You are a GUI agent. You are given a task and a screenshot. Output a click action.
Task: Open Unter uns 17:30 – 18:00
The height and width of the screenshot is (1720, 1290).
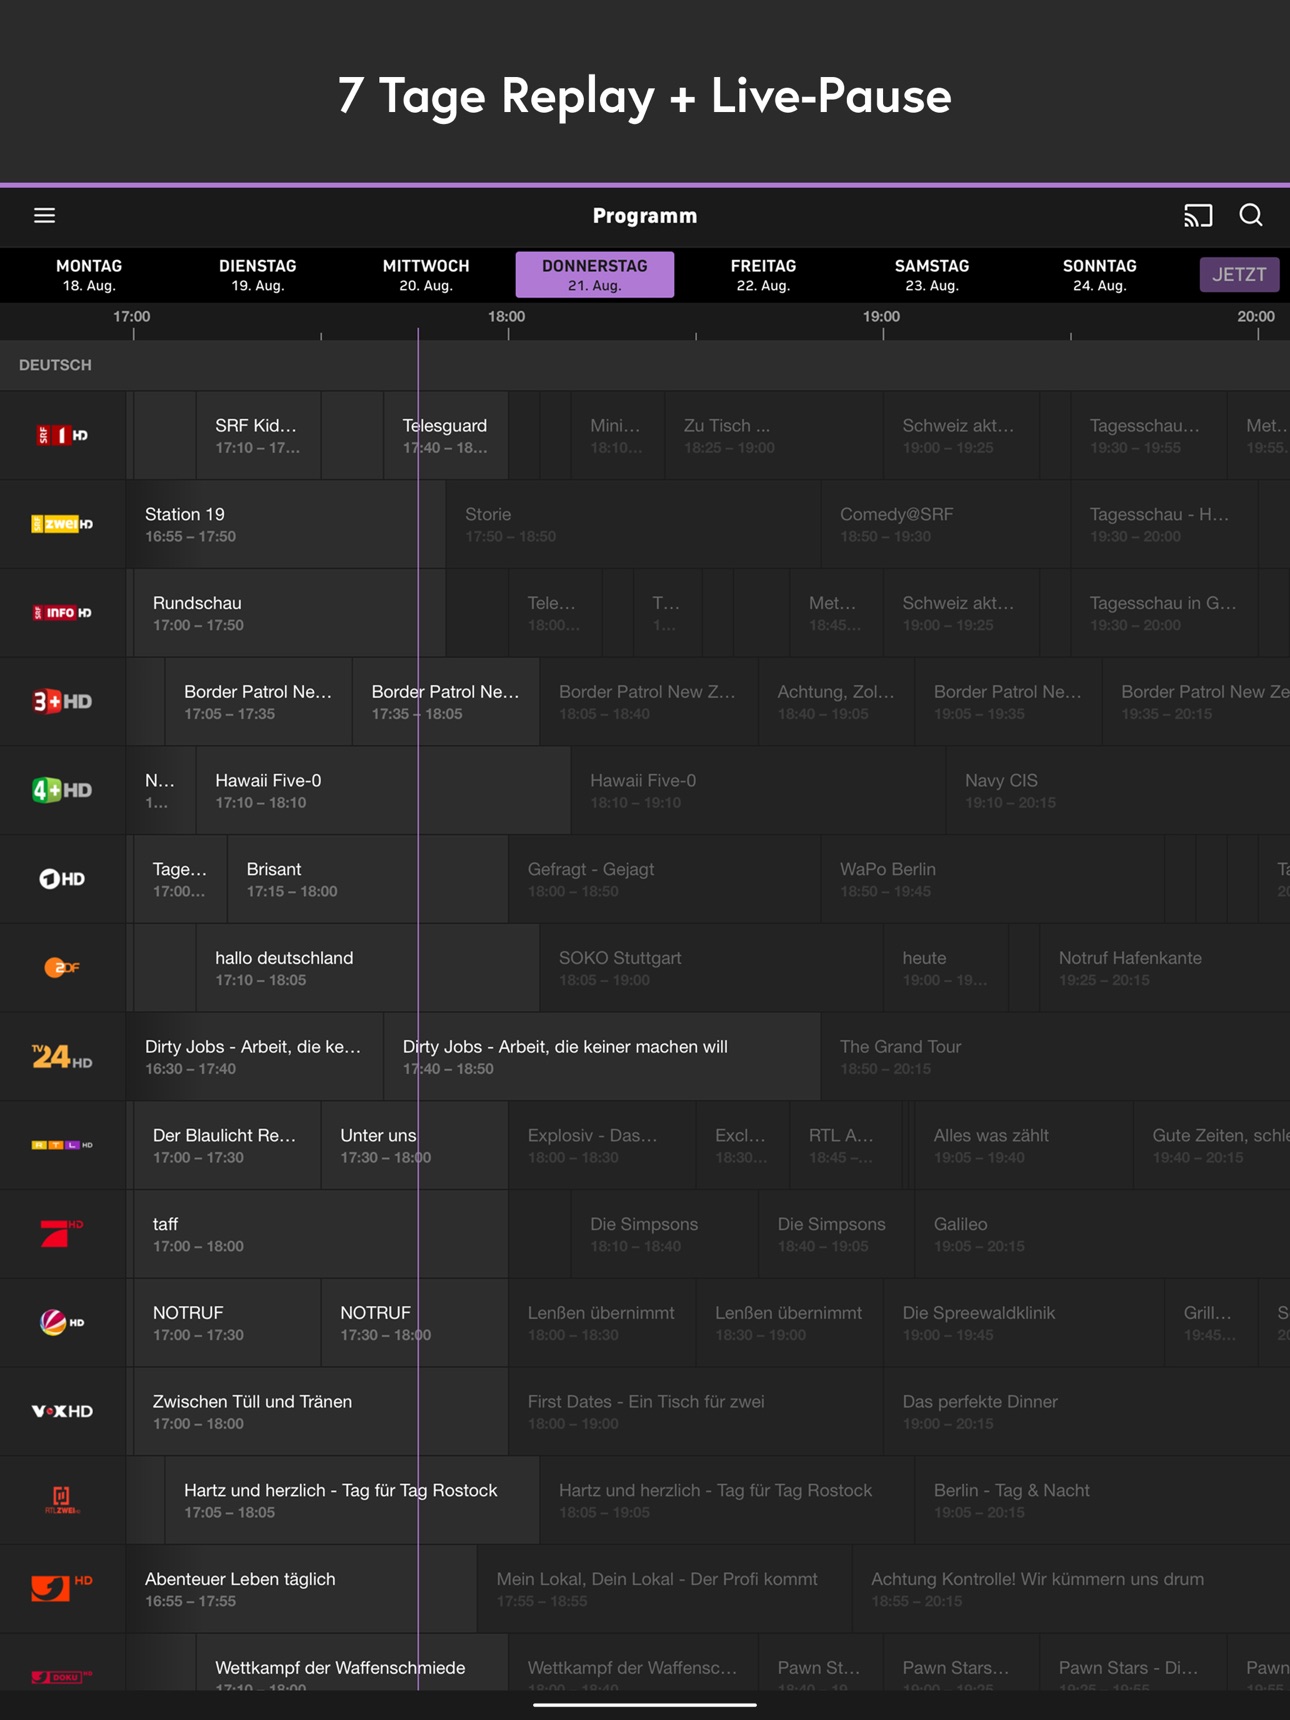tap(414, 1145)
